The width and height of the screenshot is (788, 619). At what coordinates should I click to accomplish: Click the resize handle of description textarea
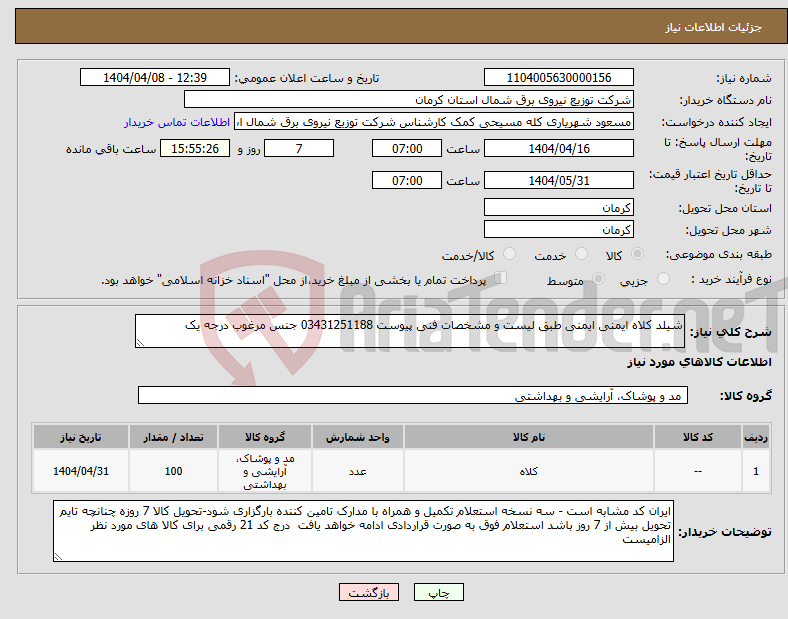click(x=140, y=343)
